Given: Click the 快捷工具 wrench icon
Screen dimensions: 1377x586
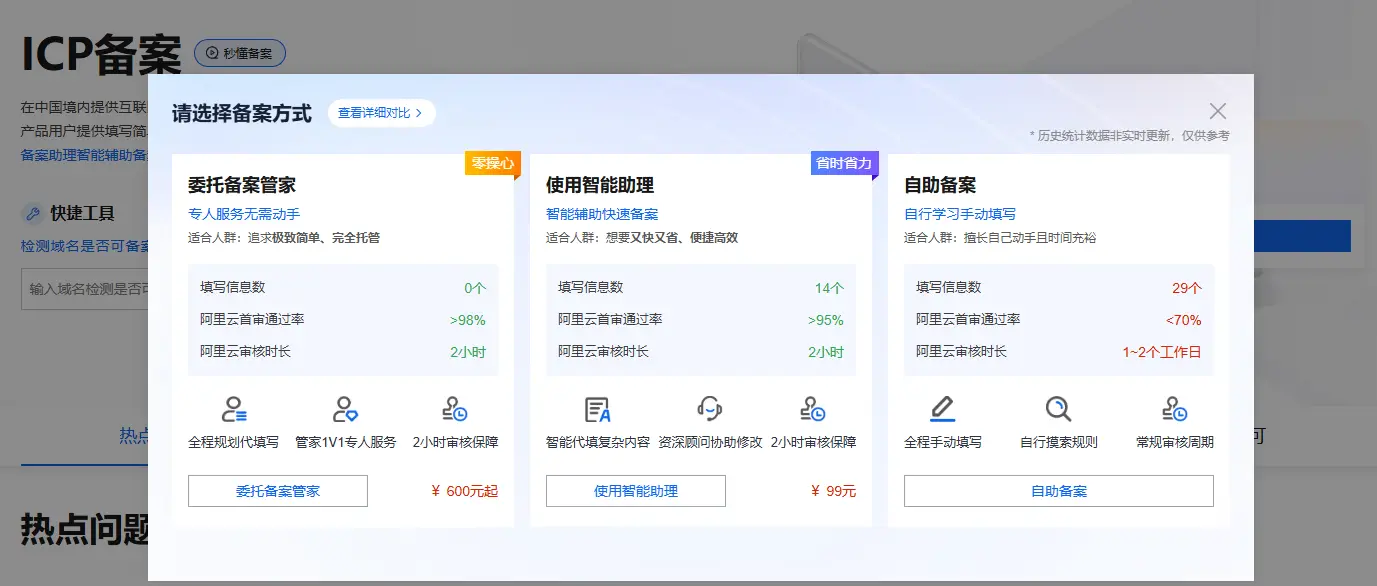Looking at the screenshot, I should 32,213.
